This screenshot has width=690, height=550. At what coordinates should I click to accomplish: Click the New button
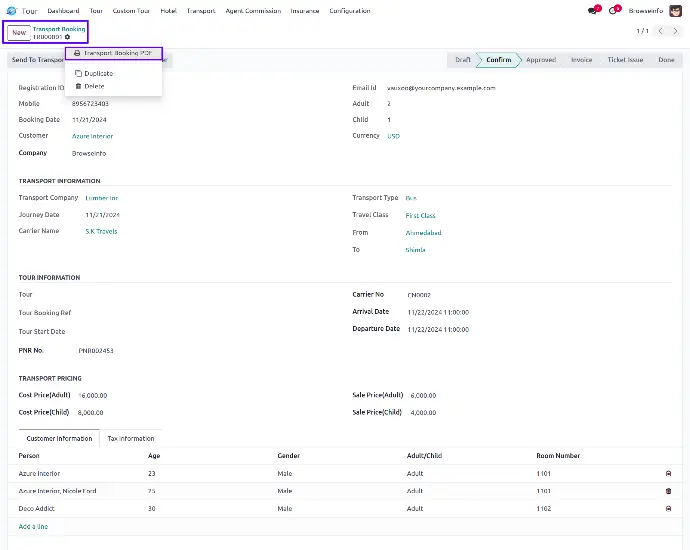click(x=19, y=32)
